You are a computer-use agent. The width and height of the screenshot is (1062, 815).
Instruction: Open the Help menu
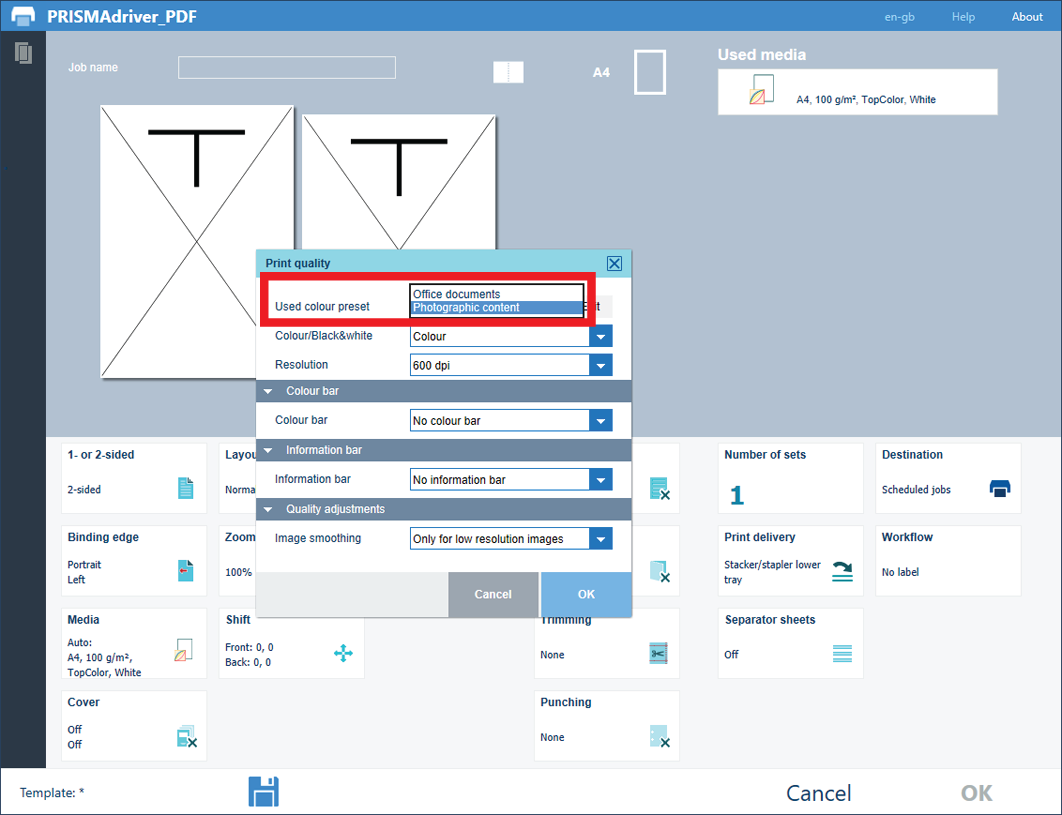[962, 17]
